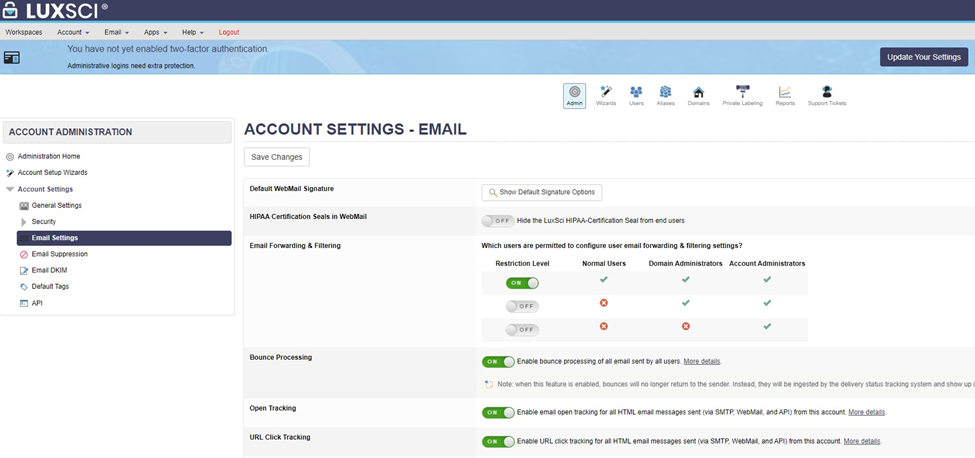The width and height of the screenshot is (975, 458).
Task: Click the Save Changes button
Action: (x=277, y=157)
